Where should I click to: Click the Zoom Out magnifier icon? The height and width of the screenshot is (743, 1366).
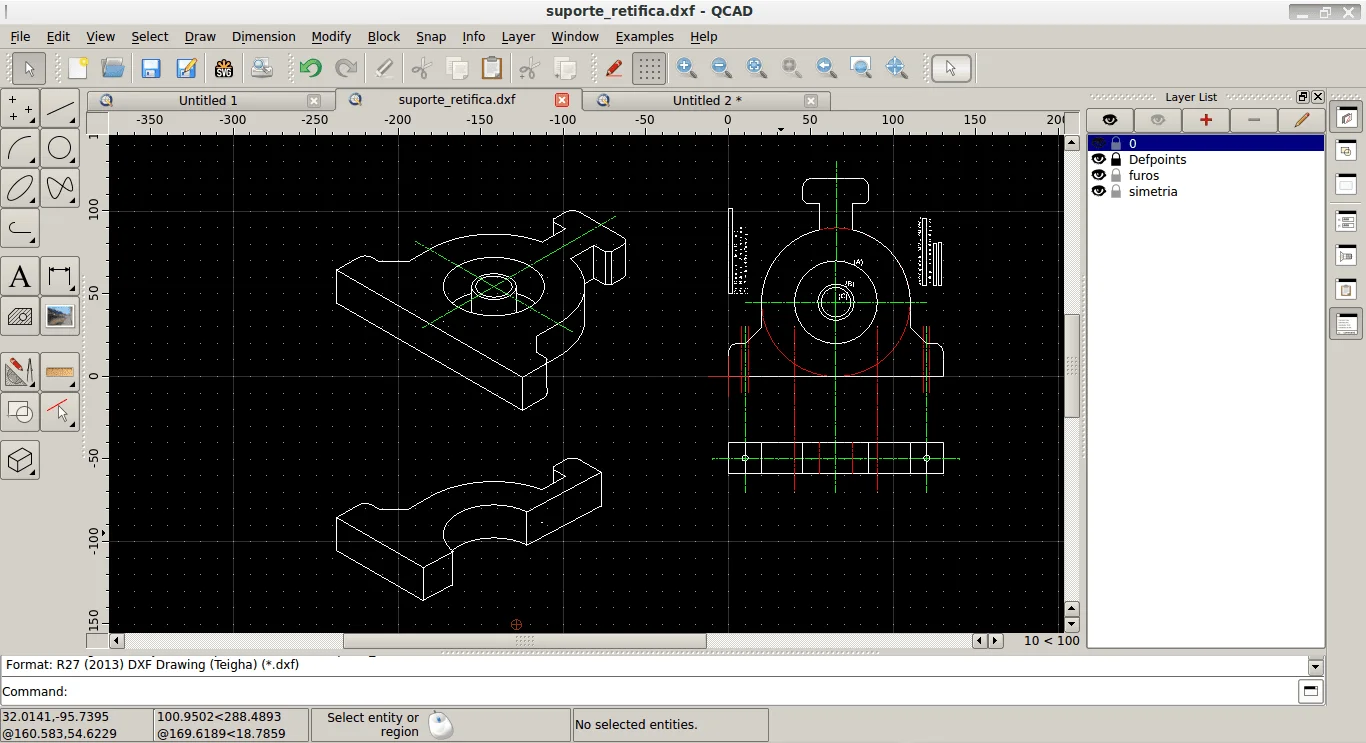[721, 68]
